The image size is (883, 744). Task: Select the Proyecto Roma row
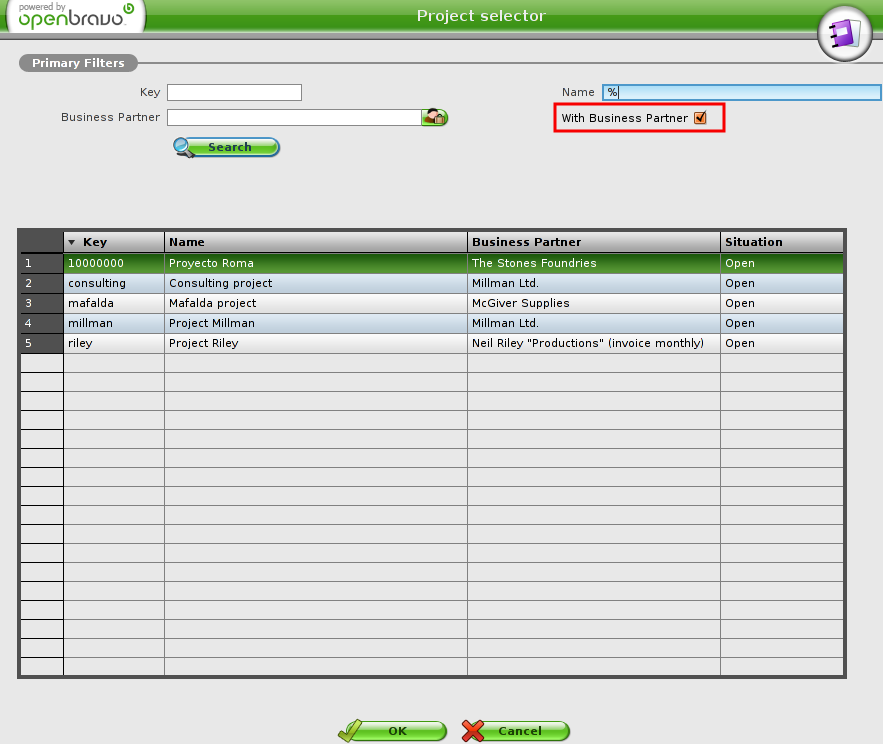[315, 263]
